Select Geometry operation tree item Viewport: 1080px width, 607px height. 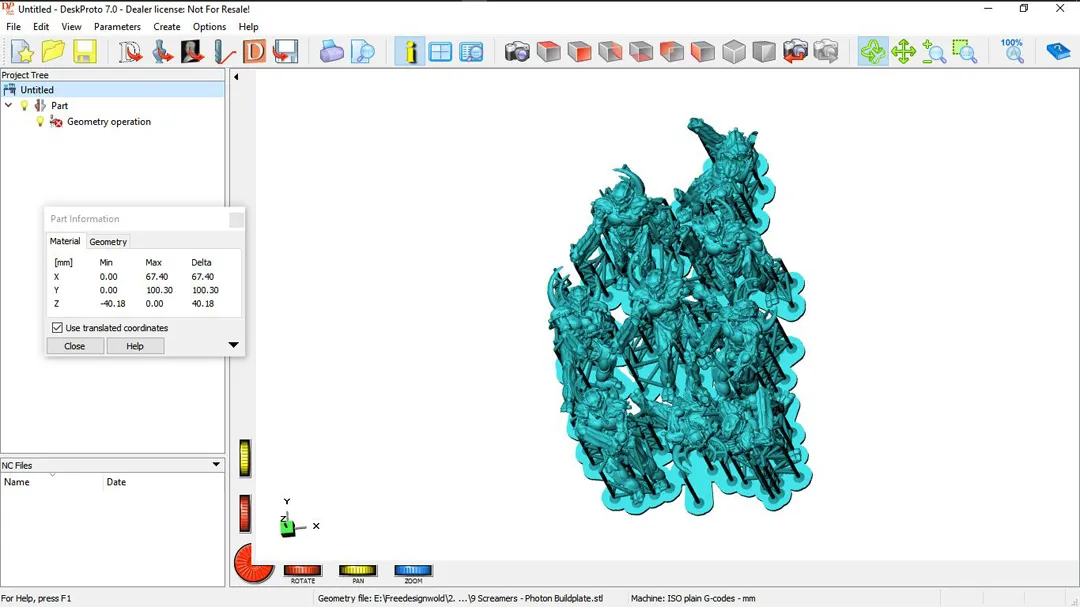109,122
